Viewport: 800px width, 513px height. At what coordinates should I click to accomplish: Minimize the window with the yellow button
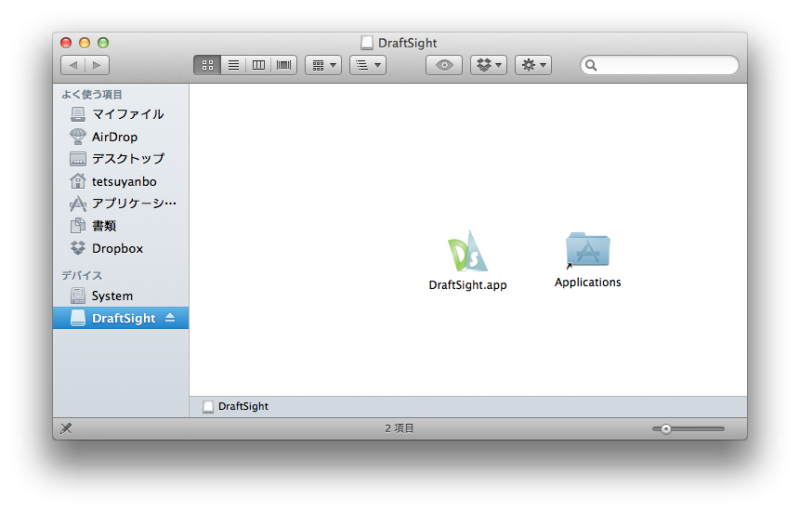click(85, 43)
